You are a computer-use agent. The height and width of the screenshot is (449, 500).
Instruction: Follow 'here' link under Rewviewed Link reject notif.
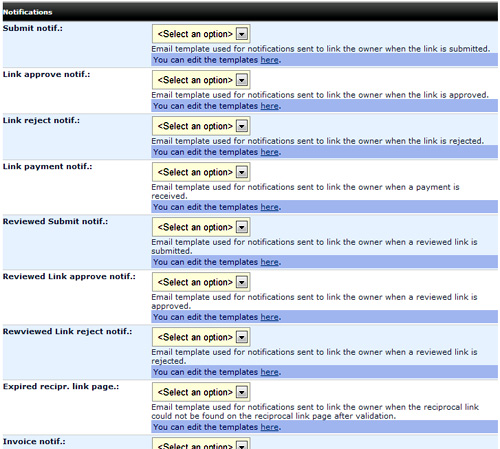[269, 372]
